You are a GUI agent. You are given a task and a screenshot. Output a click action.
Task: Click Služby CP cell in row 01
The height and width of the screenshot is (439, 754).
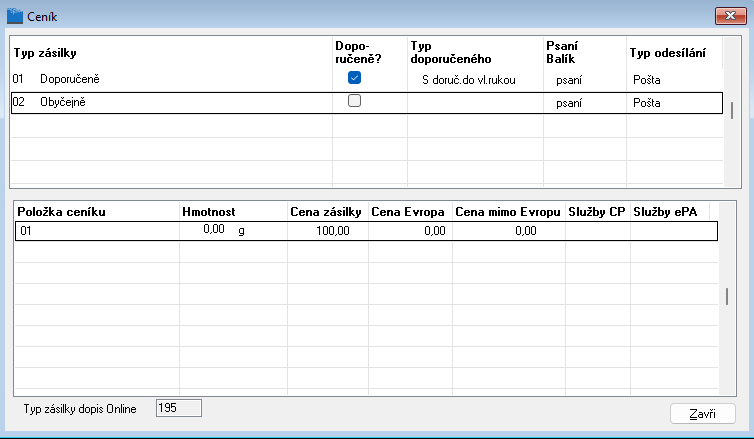pyautogui.click(x=598, y=231)
